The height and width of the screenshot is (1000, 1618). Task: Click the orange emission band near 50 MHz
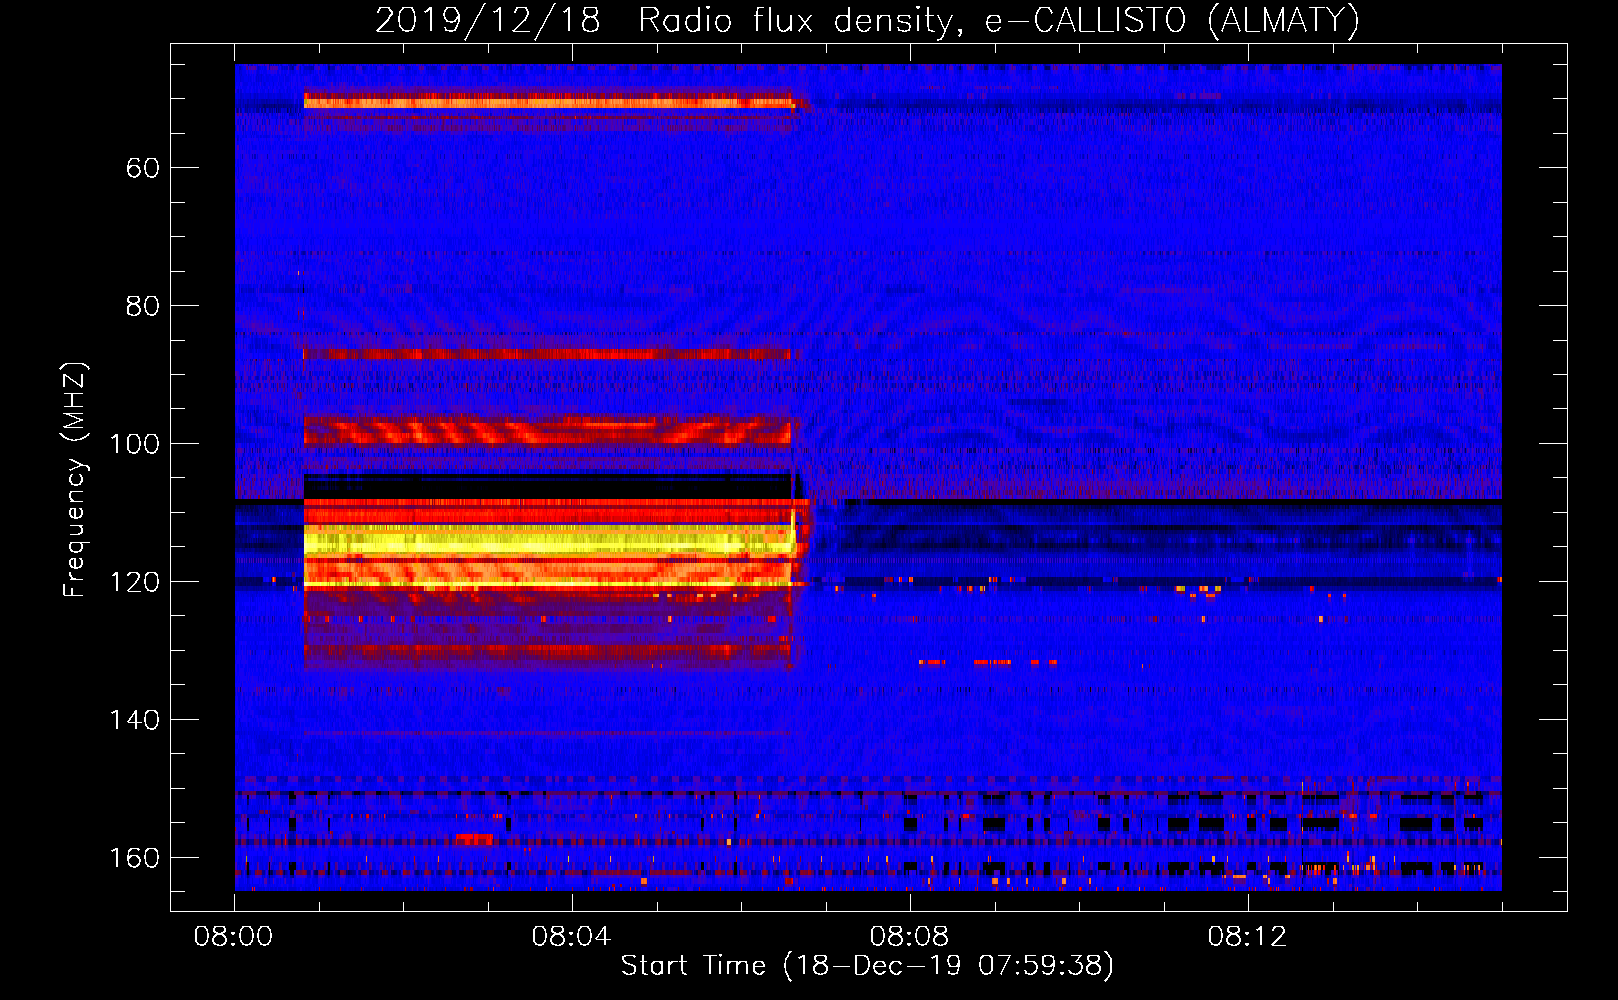[549, 101]
